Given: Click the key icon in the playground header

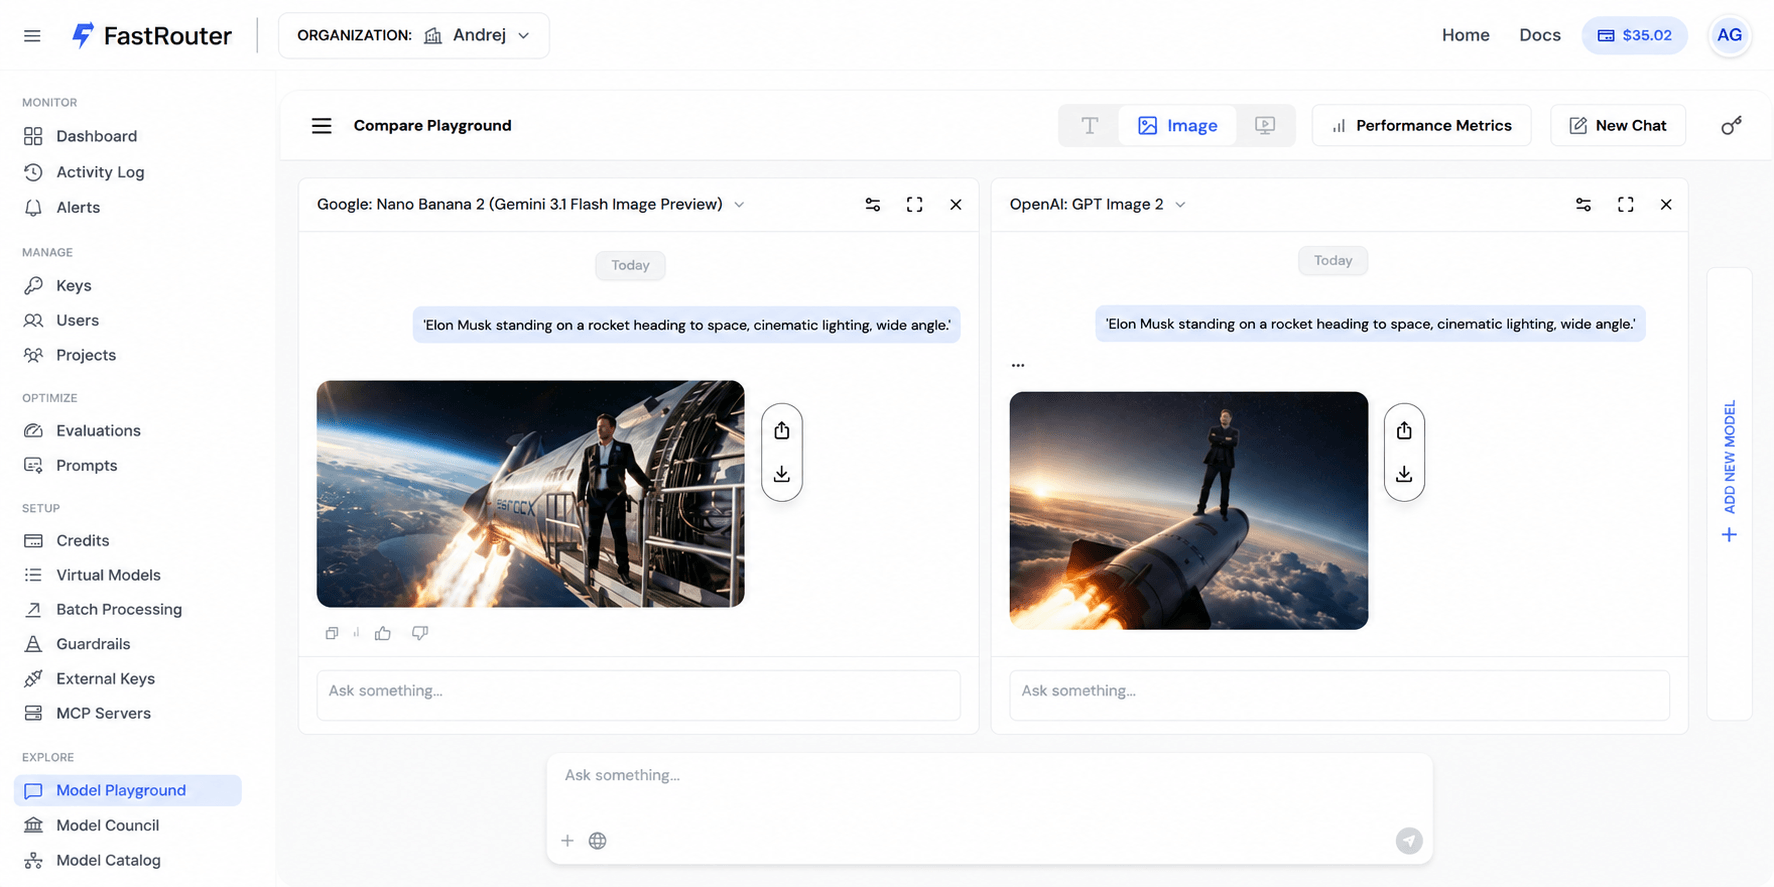Looking at the screenshot, I should pyautogui.click(x=1731, y=125).
